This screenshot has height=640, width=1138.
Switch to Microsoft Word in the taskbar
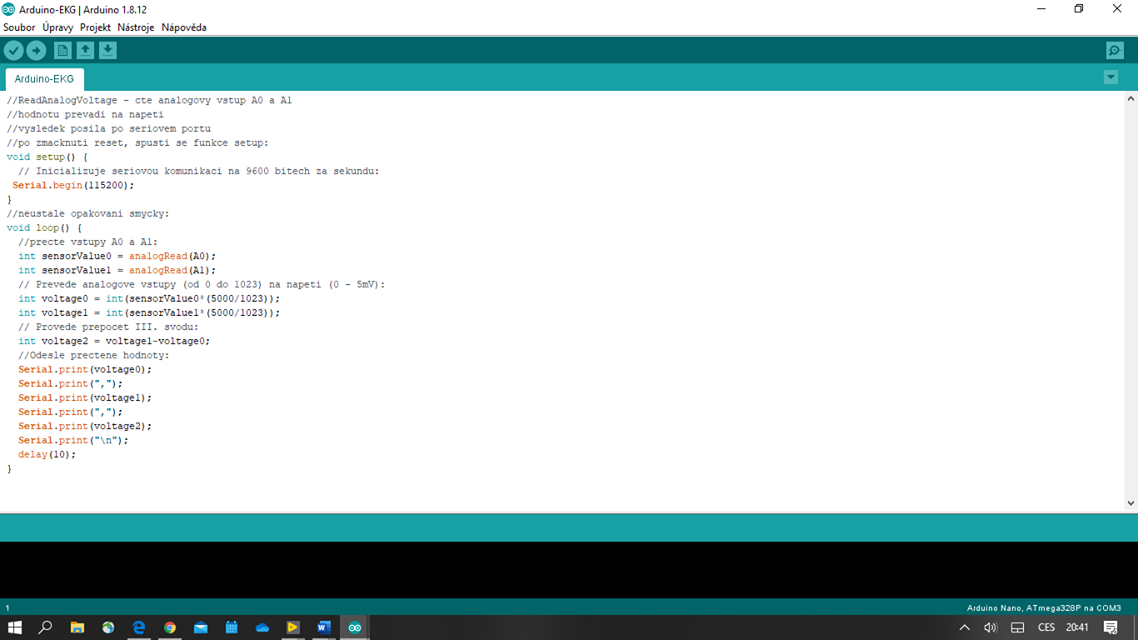point(323,627)
